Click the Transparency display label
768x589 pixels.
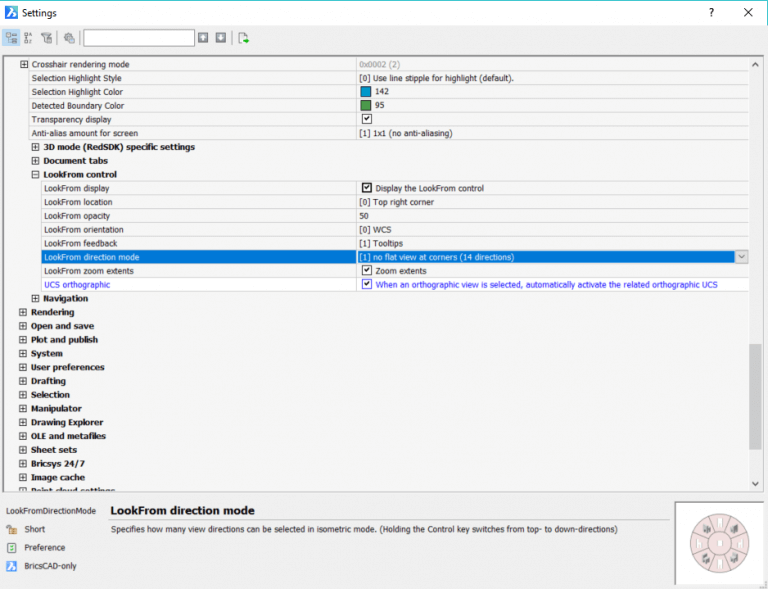click(x=72, y=119)
